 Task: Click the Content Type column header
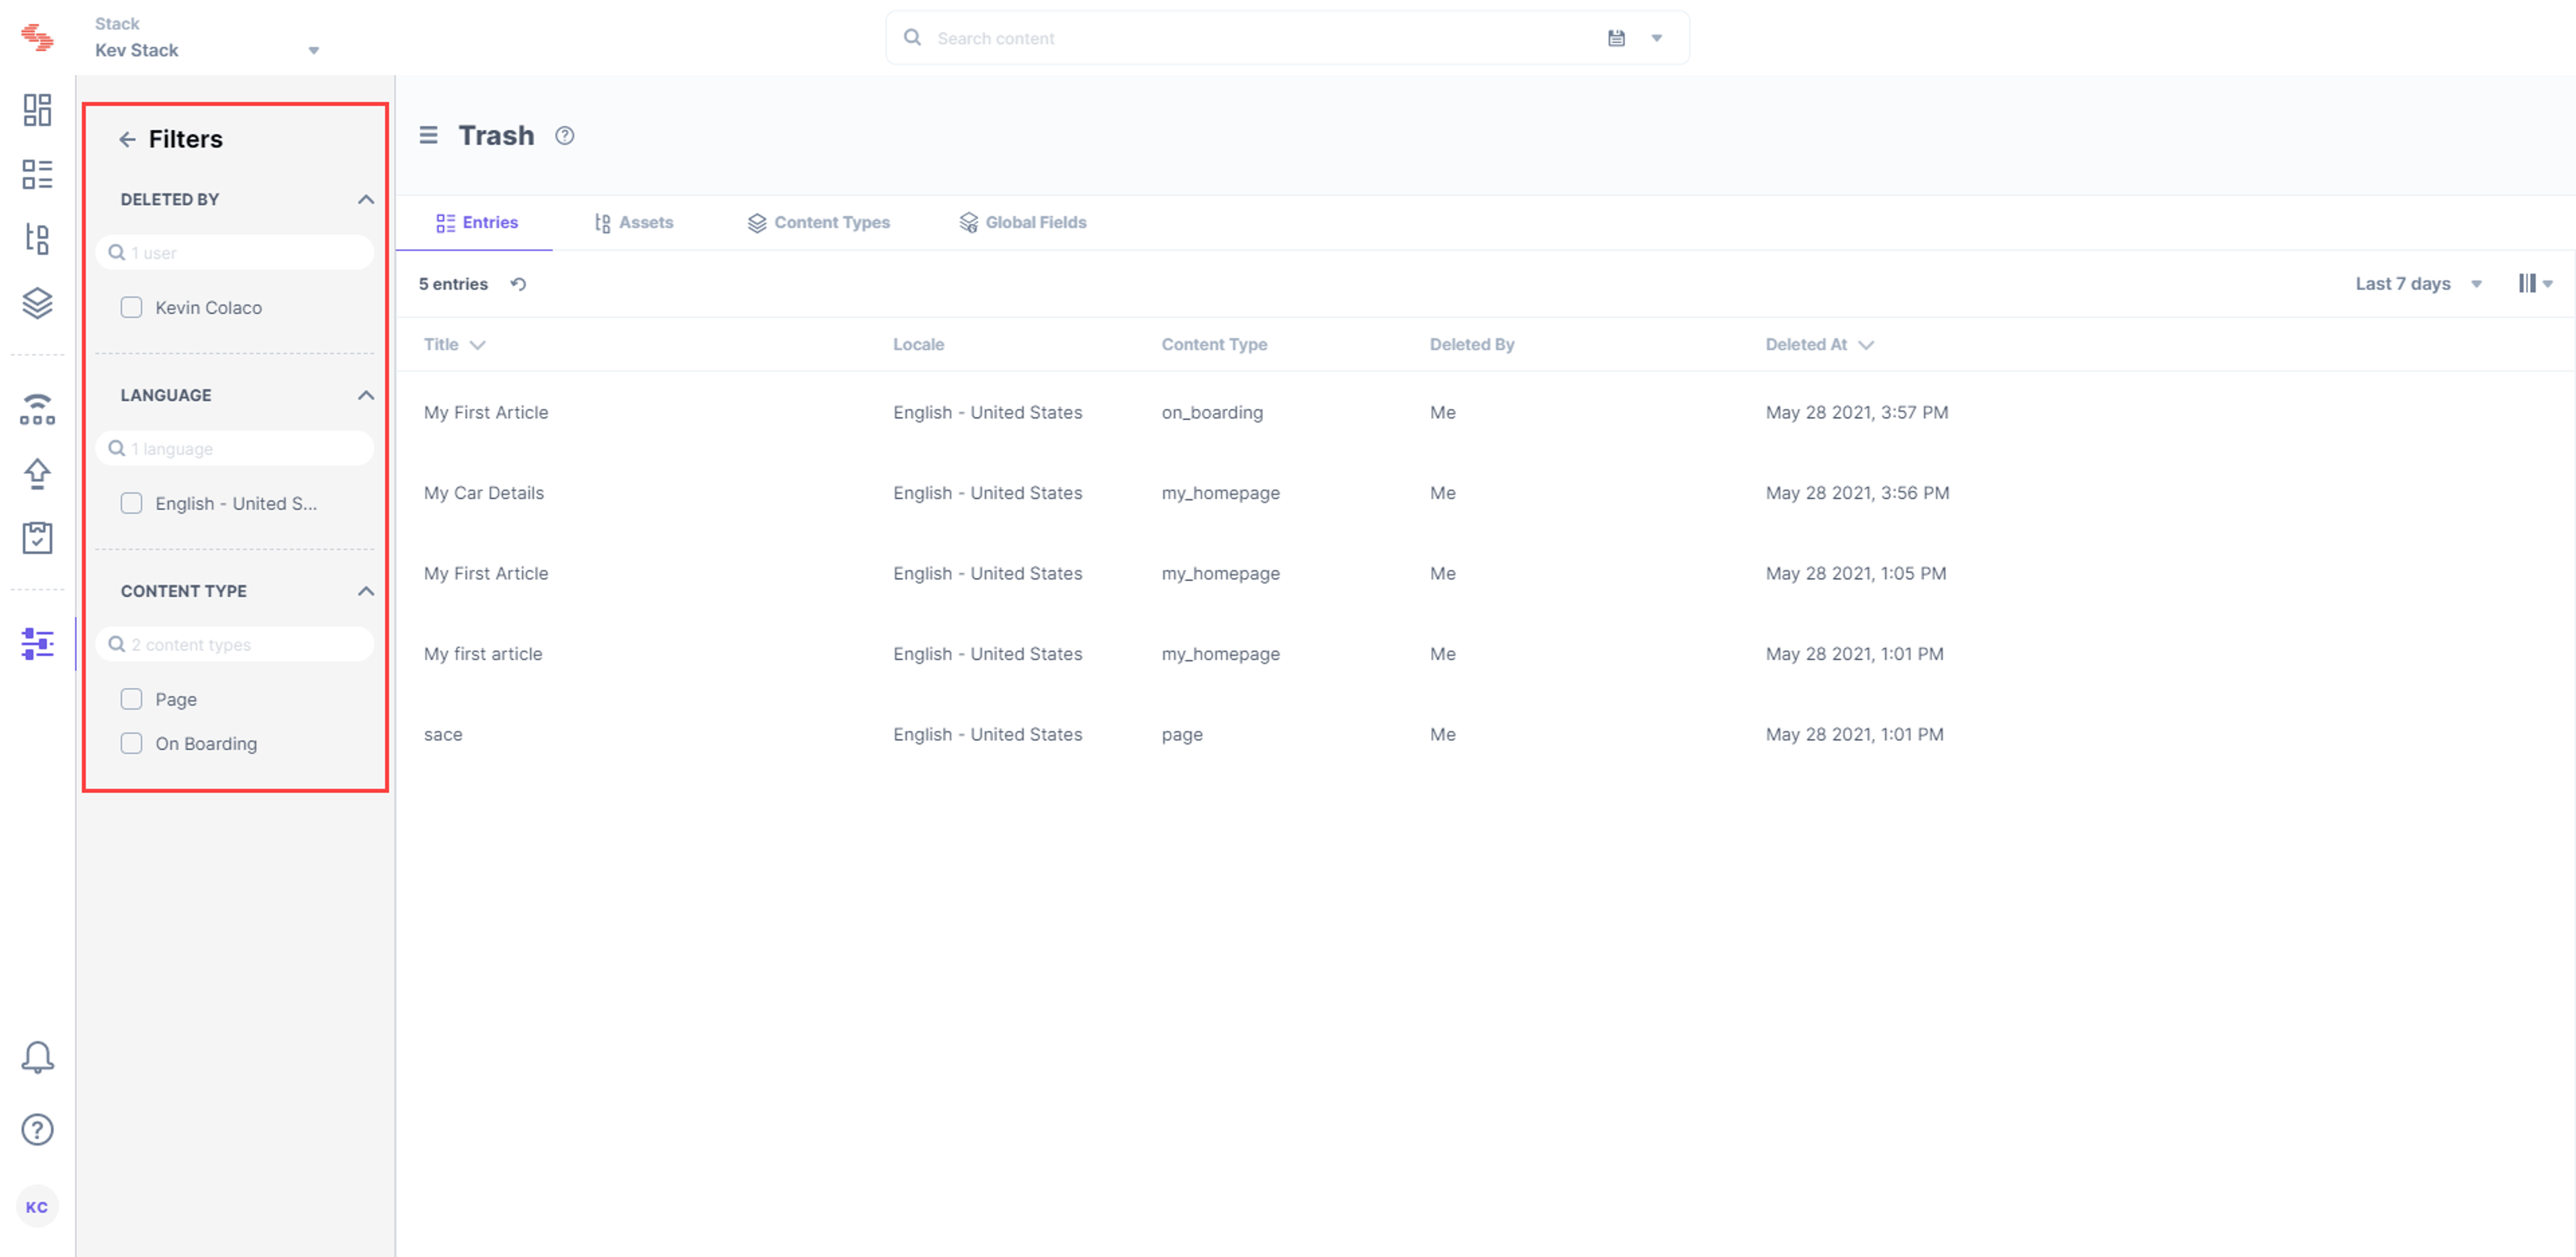click(1214, 344)
